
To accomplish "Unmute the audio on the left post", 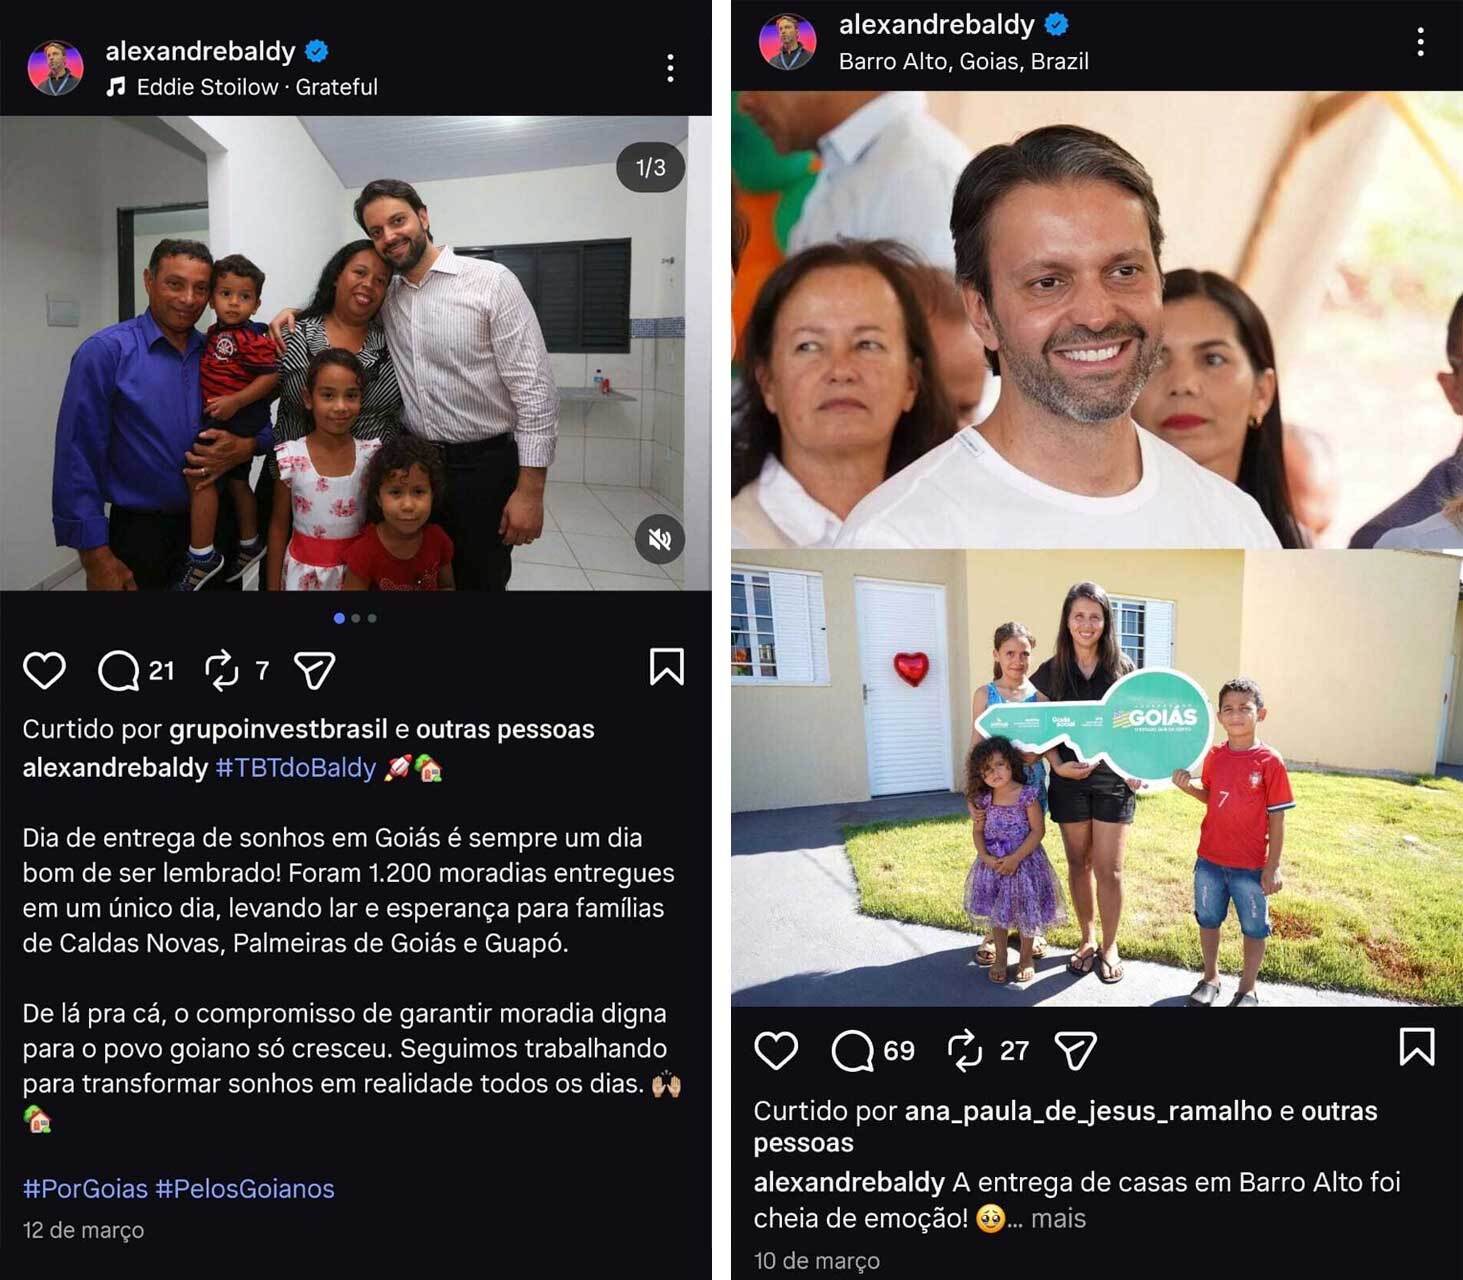I will 660,540.
